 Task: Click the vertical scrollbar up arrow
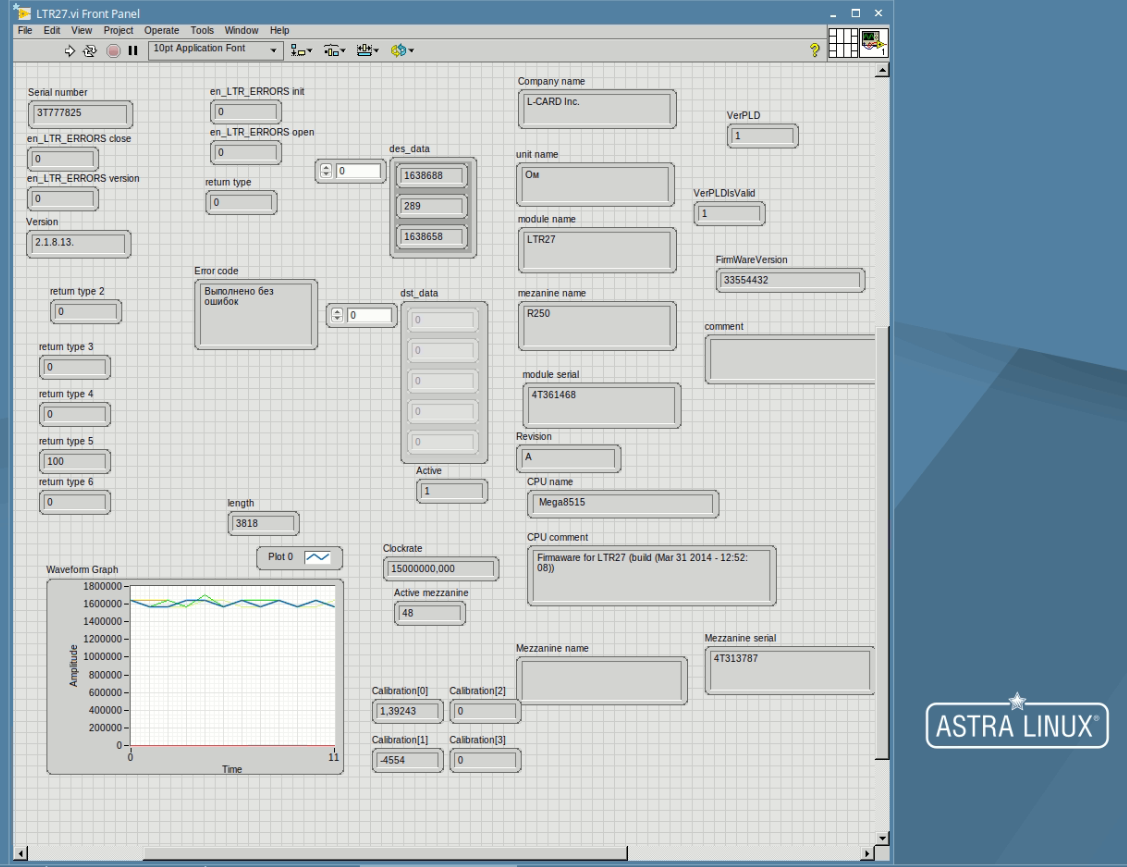tap(882, 70)
